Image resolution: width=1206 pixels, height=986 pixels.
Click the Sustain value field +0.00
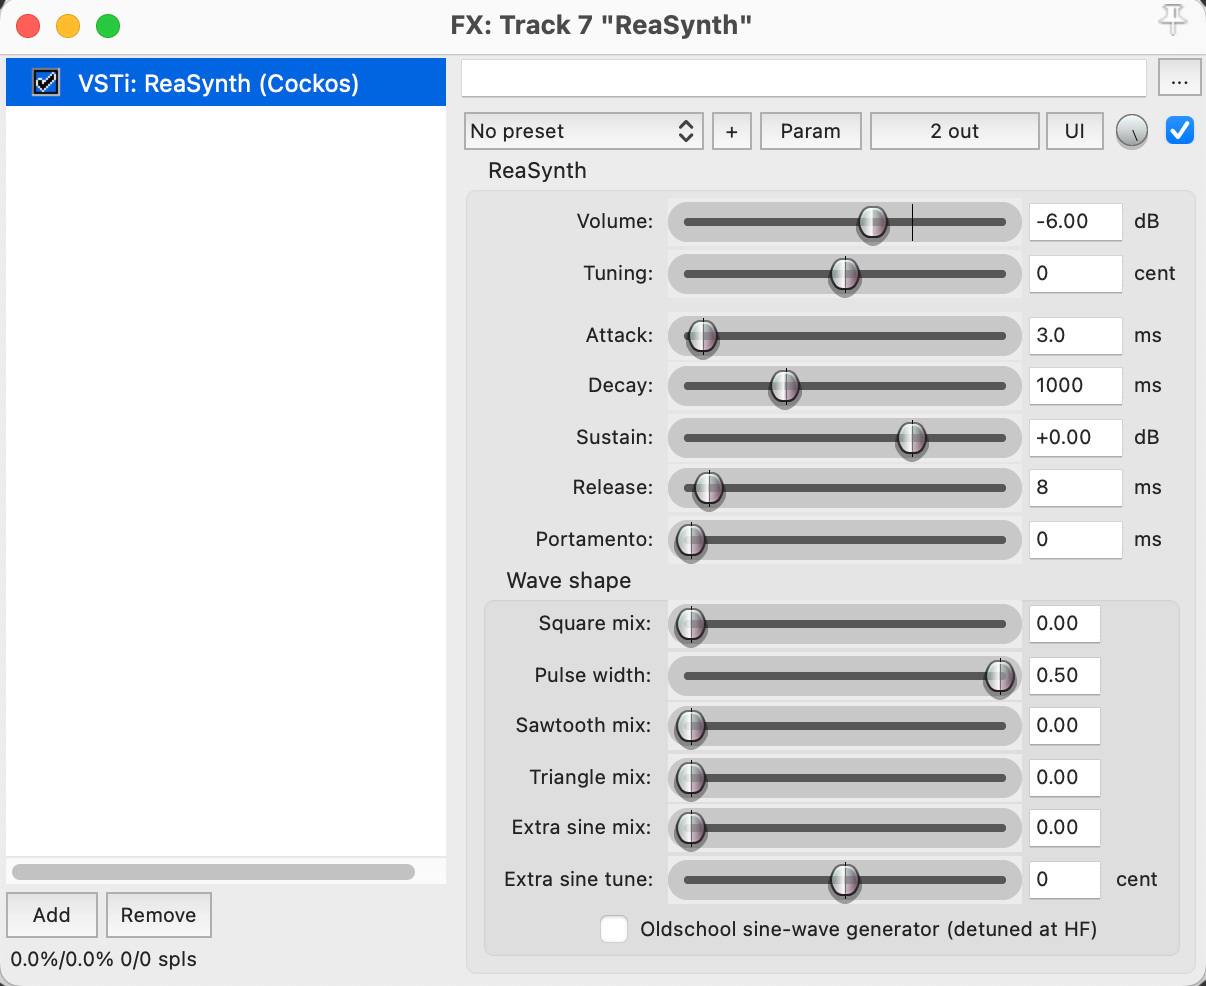pyautogui.click(x=1076, y=437)
